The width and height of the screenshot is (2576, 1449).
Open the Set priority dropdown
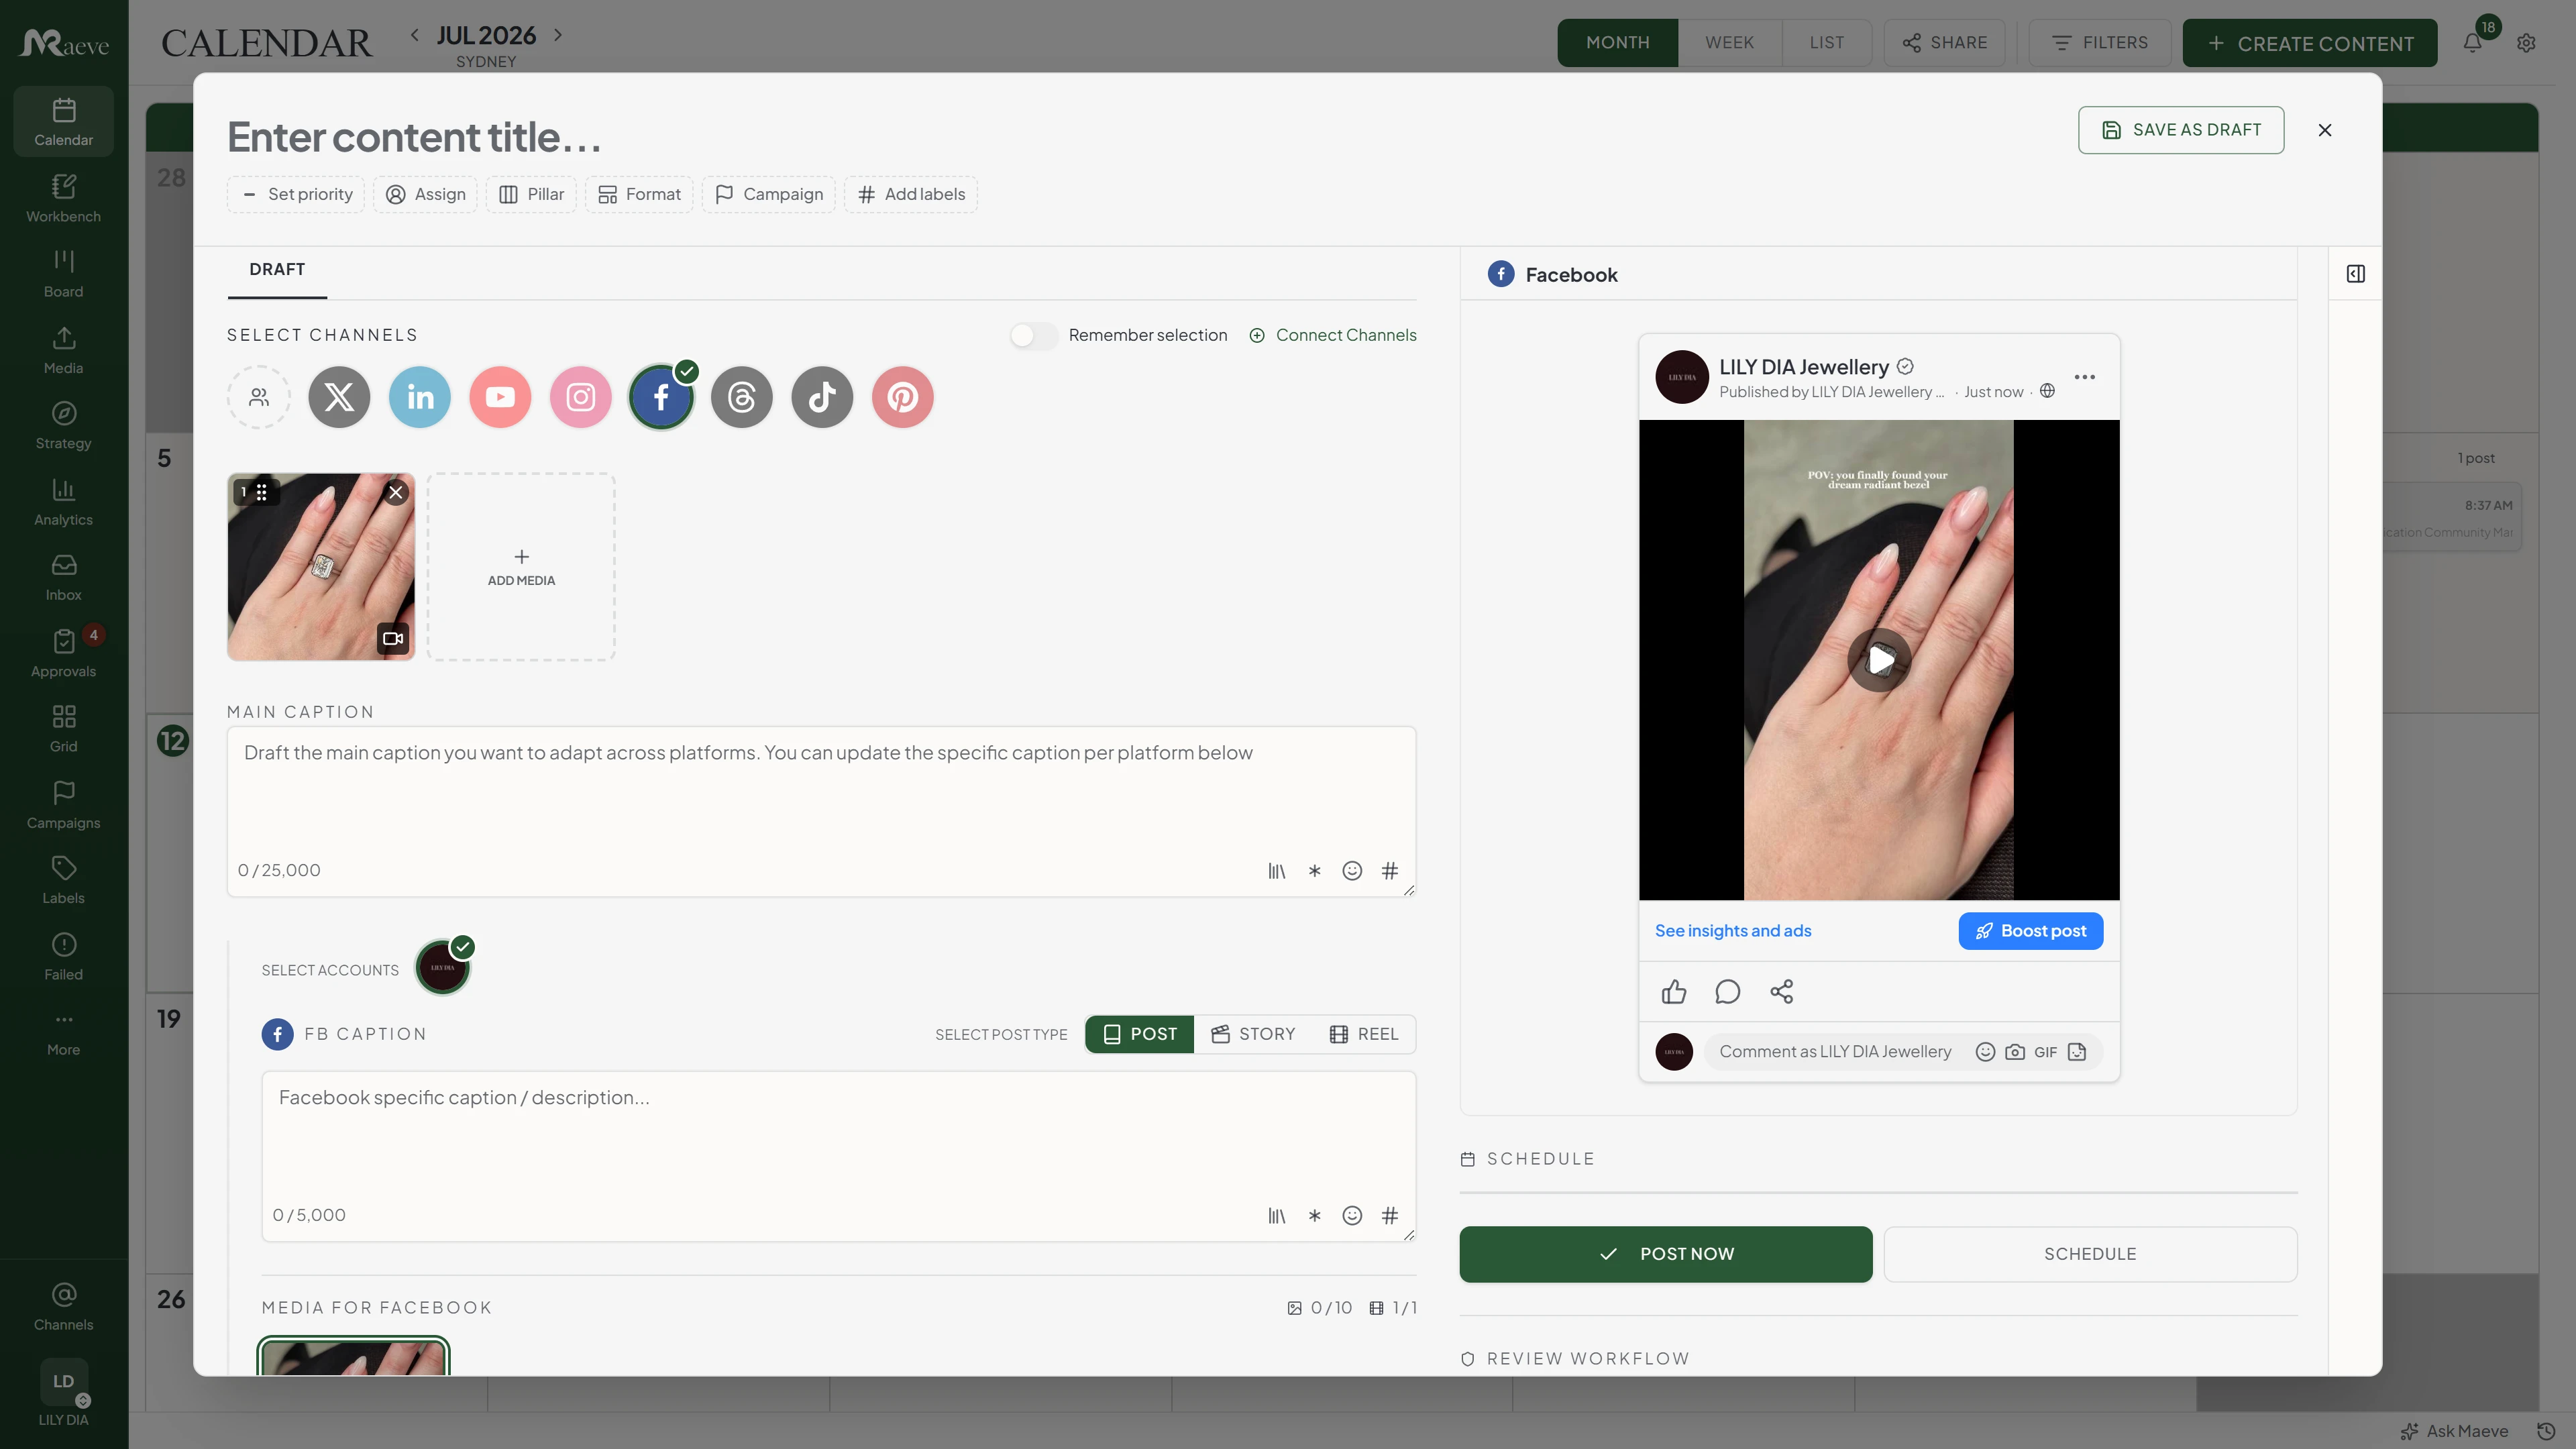(296, 194)
